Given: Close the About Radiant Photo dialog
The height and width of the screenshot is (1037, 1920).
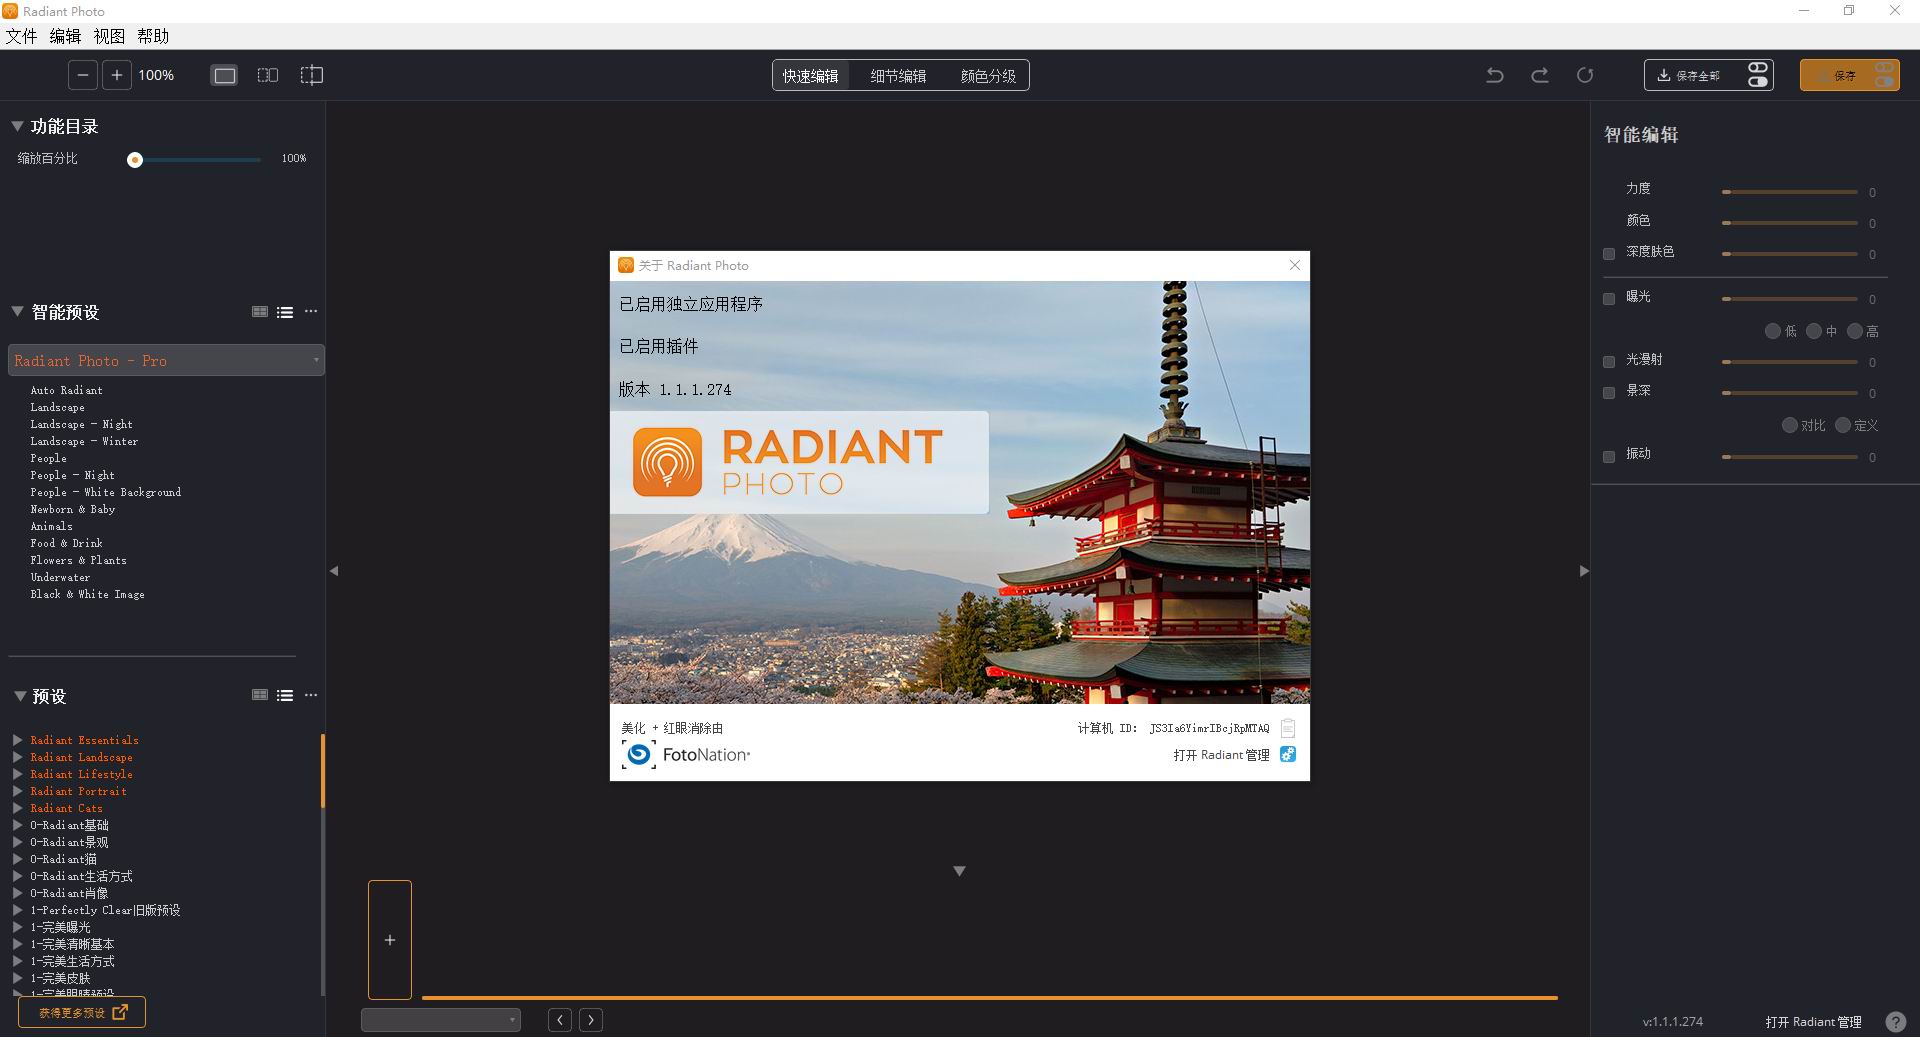Looking at the screenshot, I should [1295, 265].
